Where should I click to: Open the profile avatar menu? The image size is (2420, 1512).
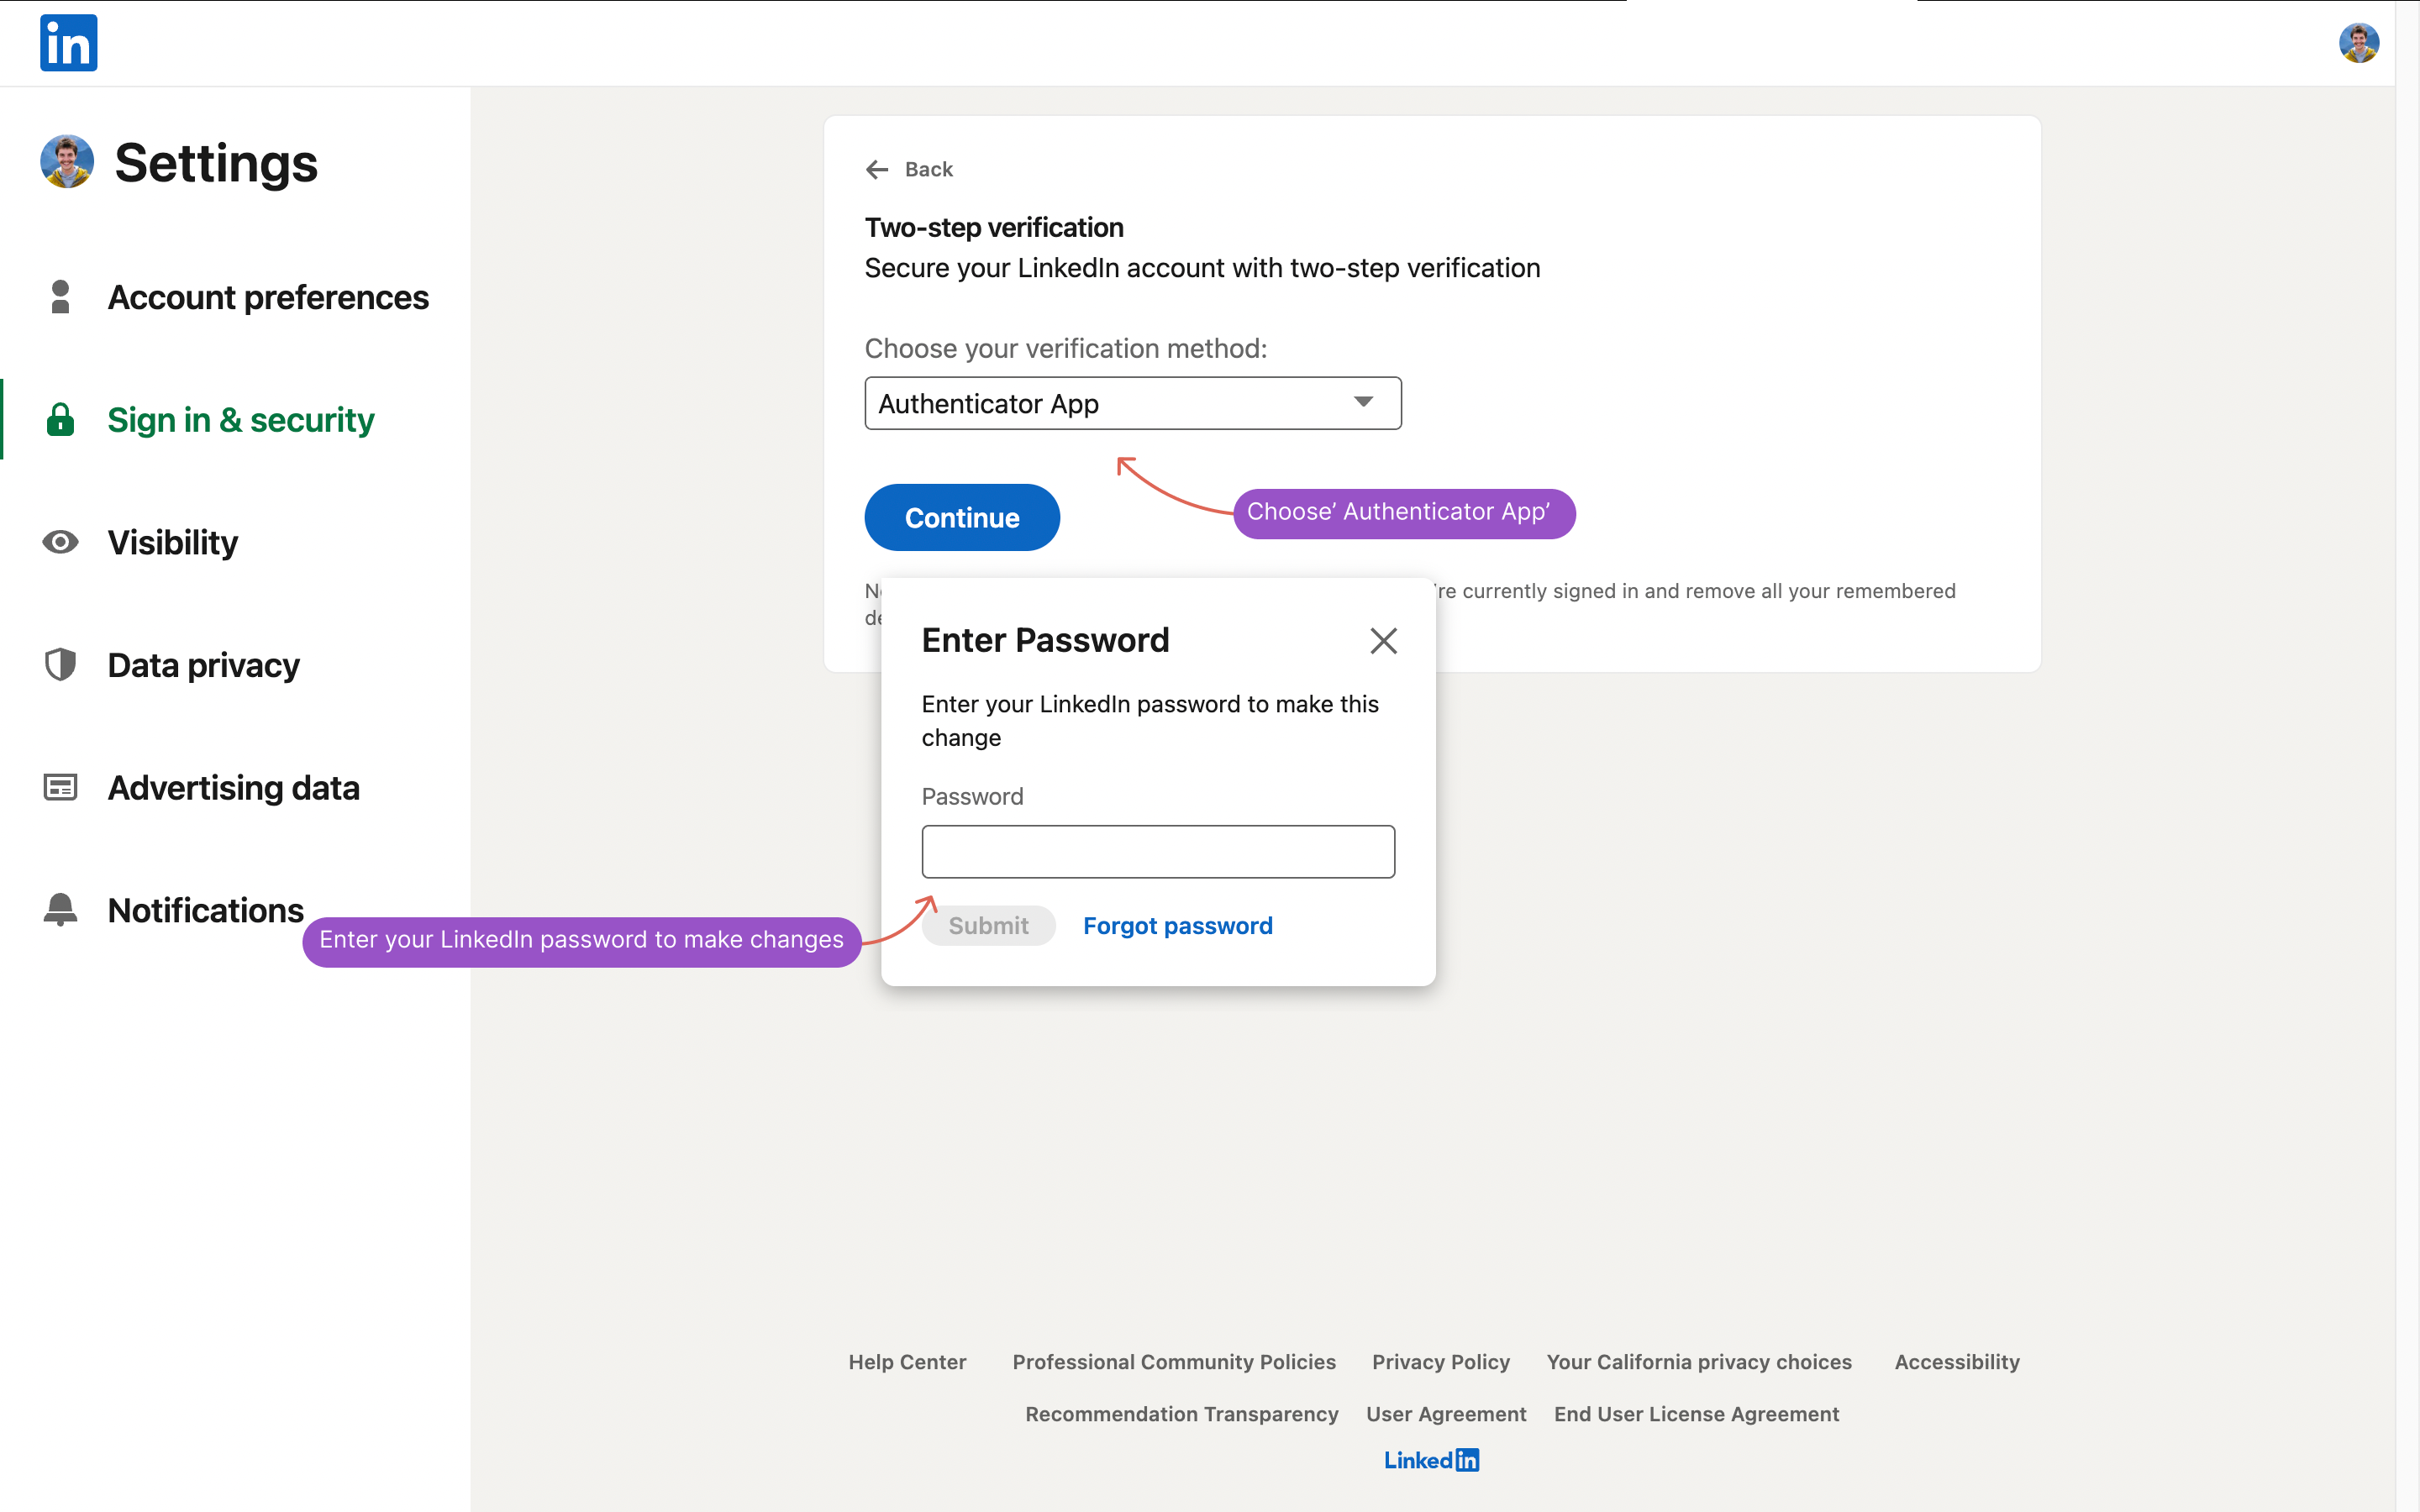(x=2359, y=42)
